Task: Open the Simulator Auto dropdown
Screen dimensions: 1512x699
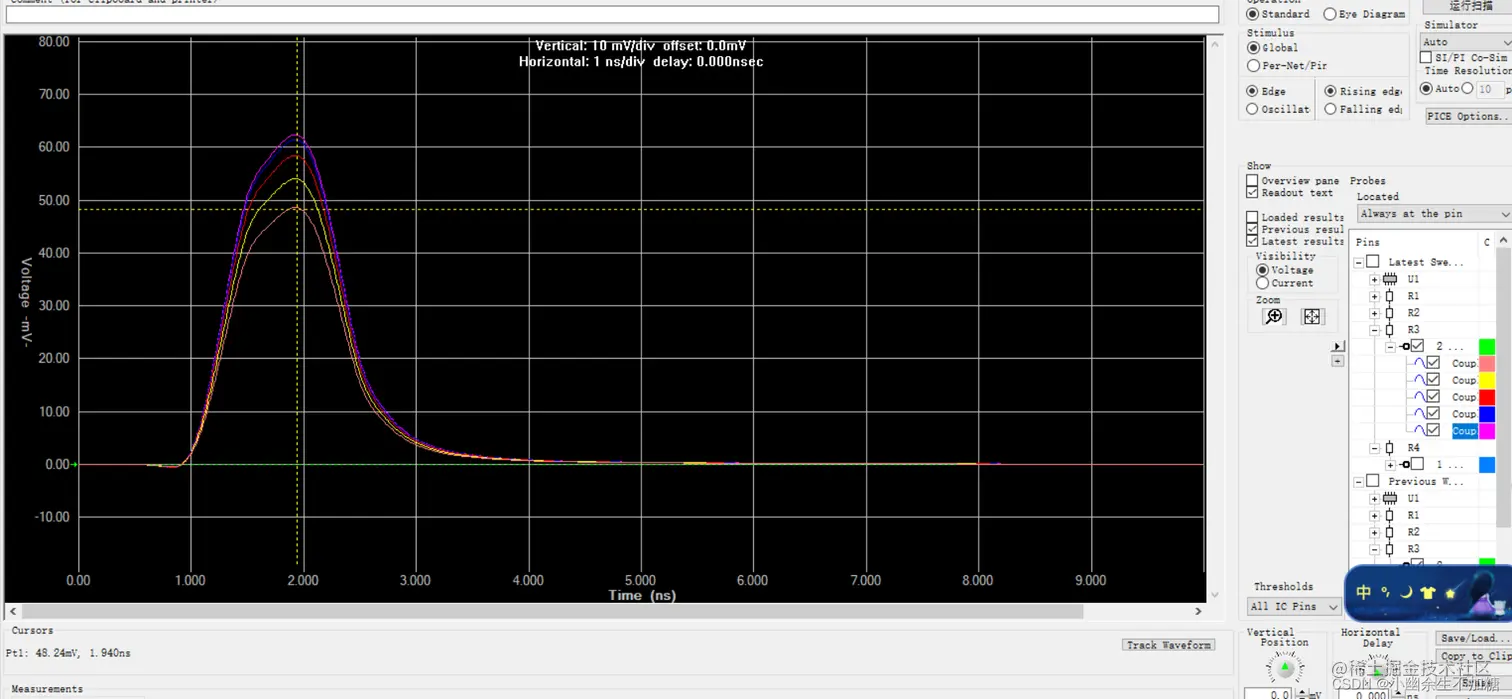Action: coord(1466,42)
